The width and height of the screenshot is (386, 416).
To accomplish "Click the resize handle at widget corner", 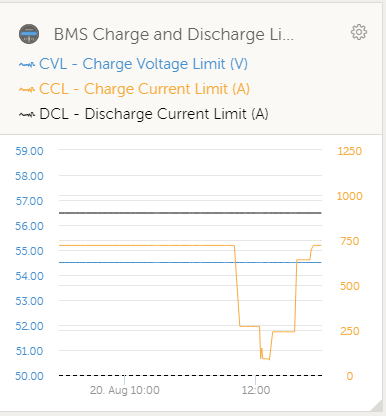I will [x=377, y=405].
